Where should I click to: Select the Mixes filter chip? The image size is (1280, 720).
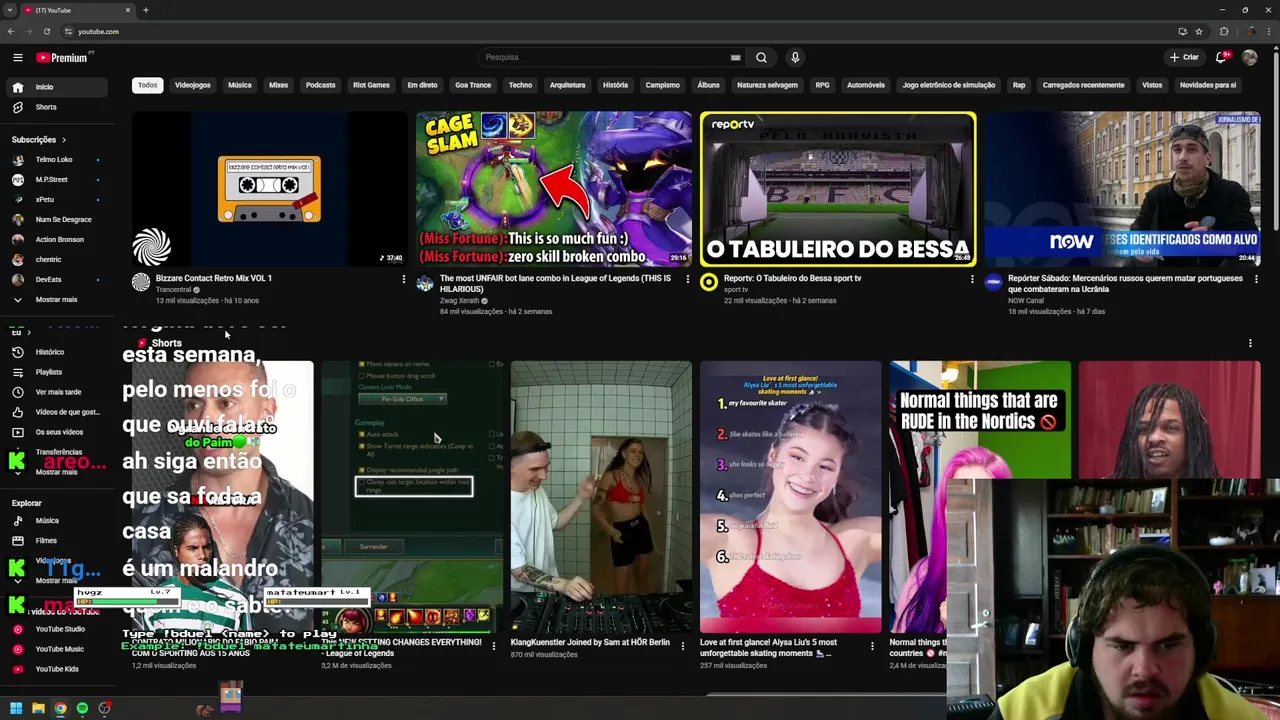point(278,85)
